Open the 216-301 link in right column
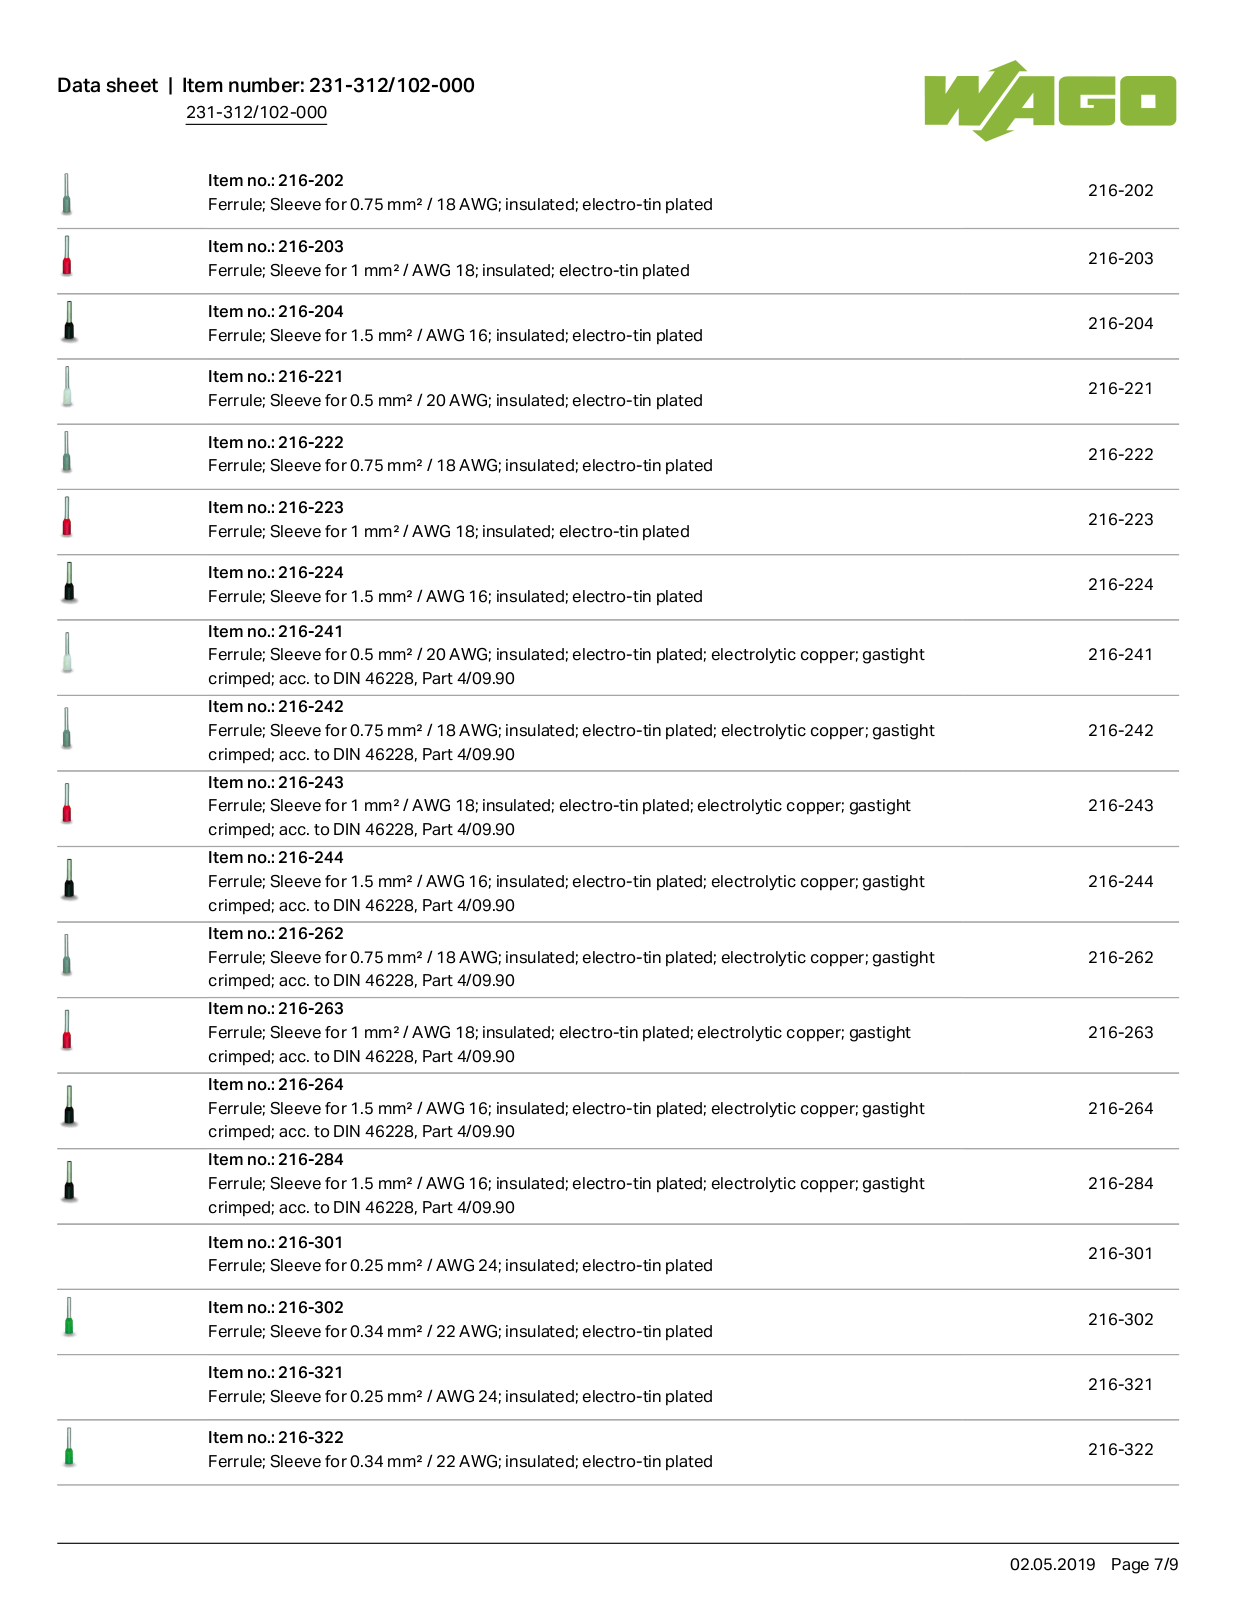This screenshot has width=1237, height=1600. click(1120, 1253)
